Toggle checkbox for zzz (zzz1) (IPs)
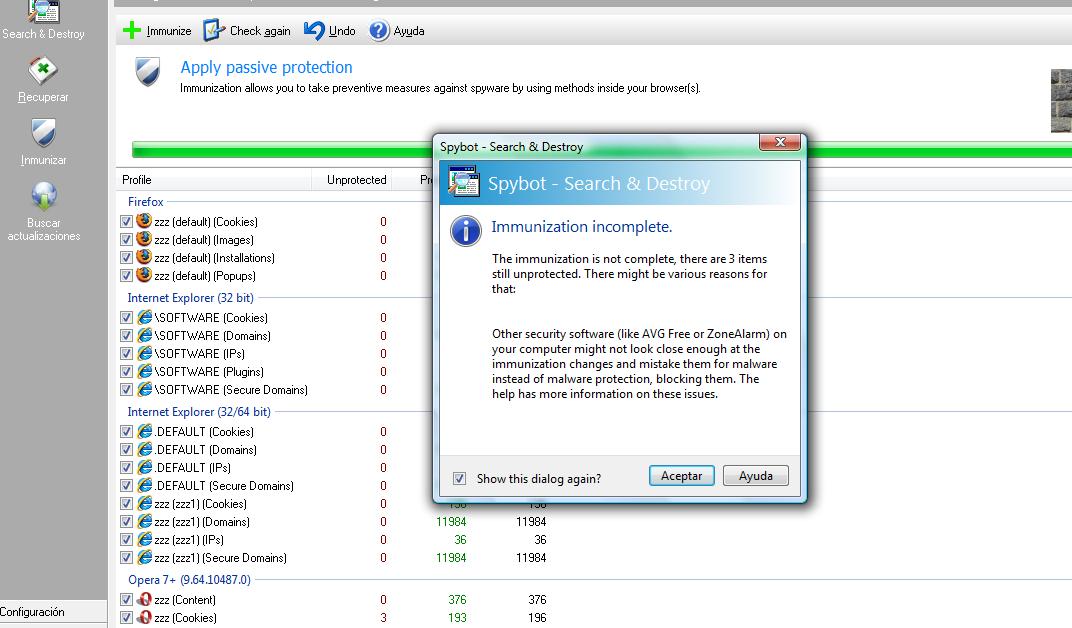1072x628 pixels. (126, 540)
